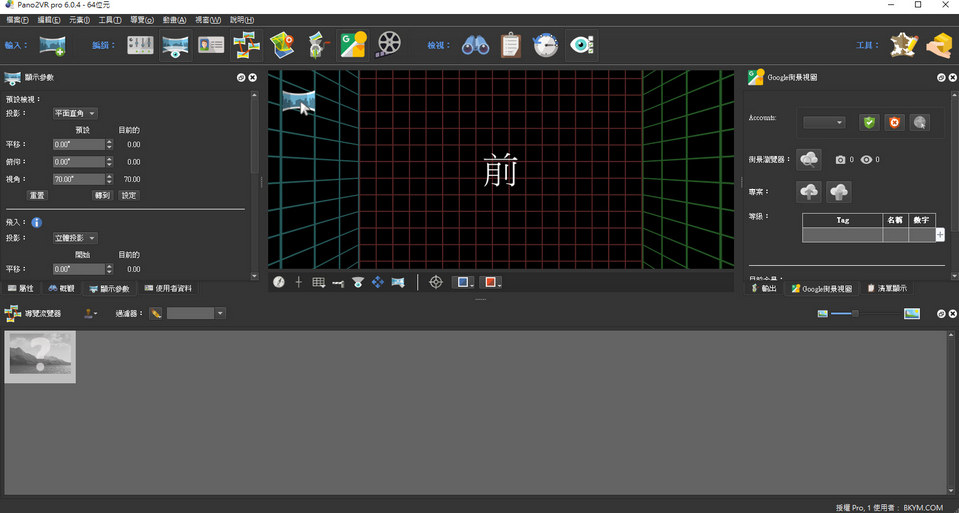Click the 重置 reset button
This screenshot has width=959, height=513.
tap(37, 195)
